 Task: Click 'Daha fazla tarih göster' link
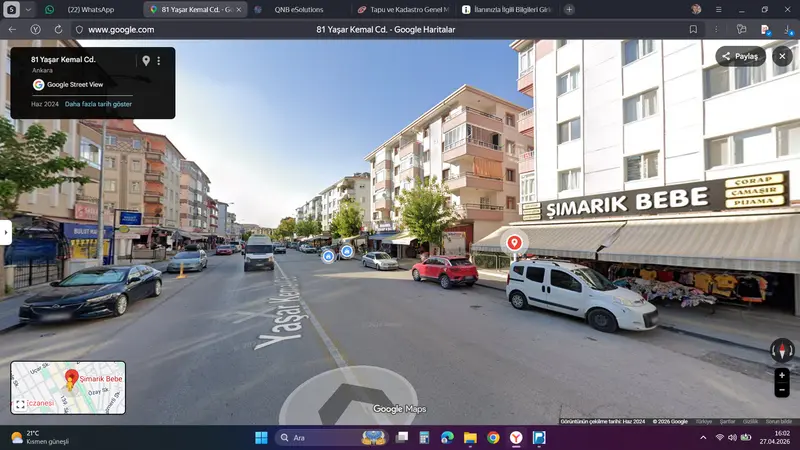tap(98, 104)
